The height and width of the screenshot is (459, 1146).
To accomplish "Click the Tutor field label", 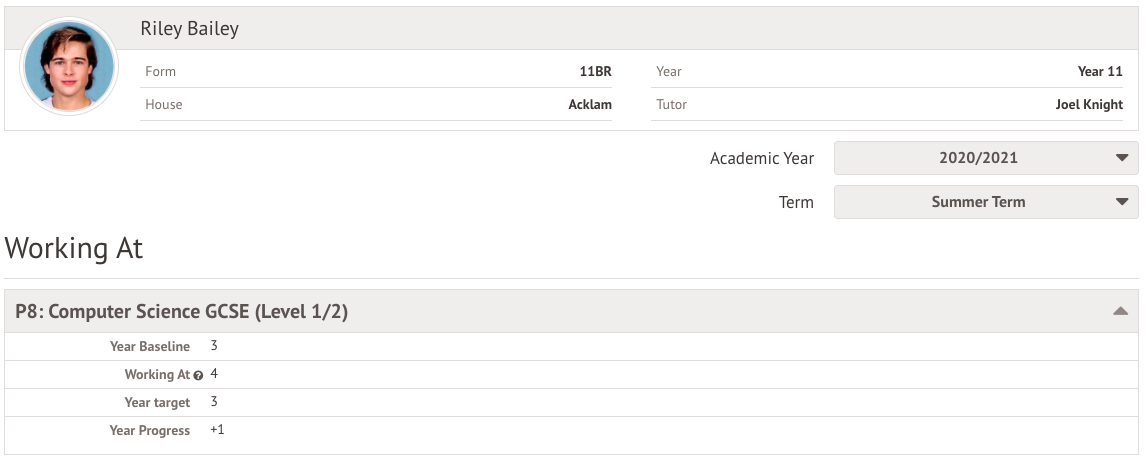I will tap(671, 104).
